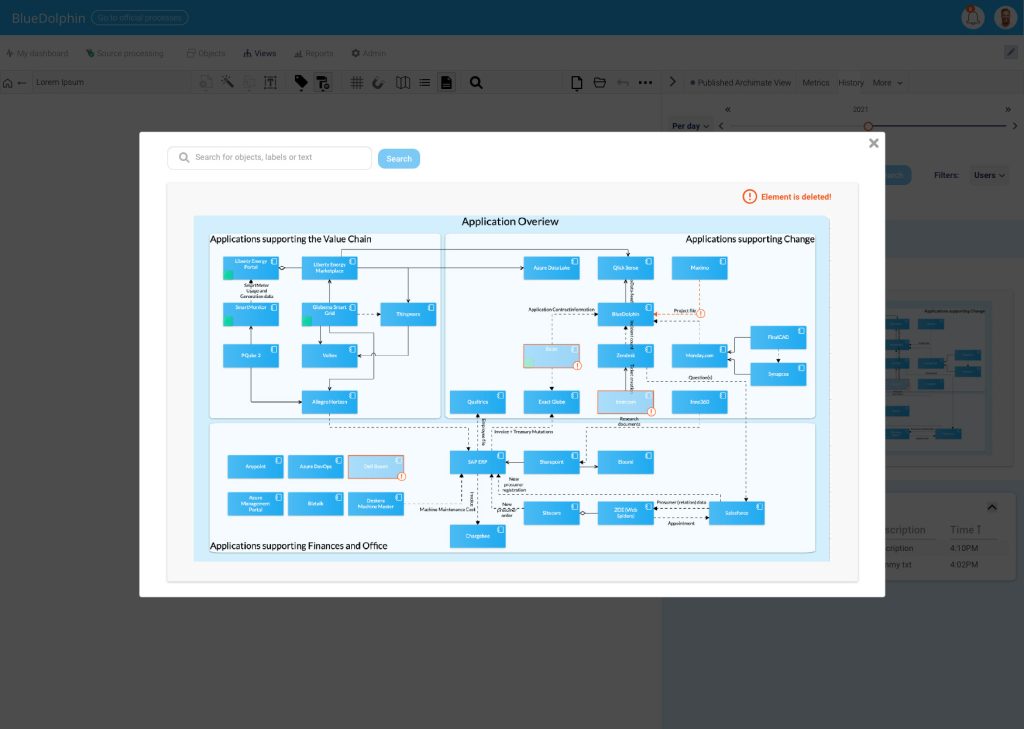Select the Monday.com application box
The width and height of the screenshot is (1024, 729).
(699, 356)
